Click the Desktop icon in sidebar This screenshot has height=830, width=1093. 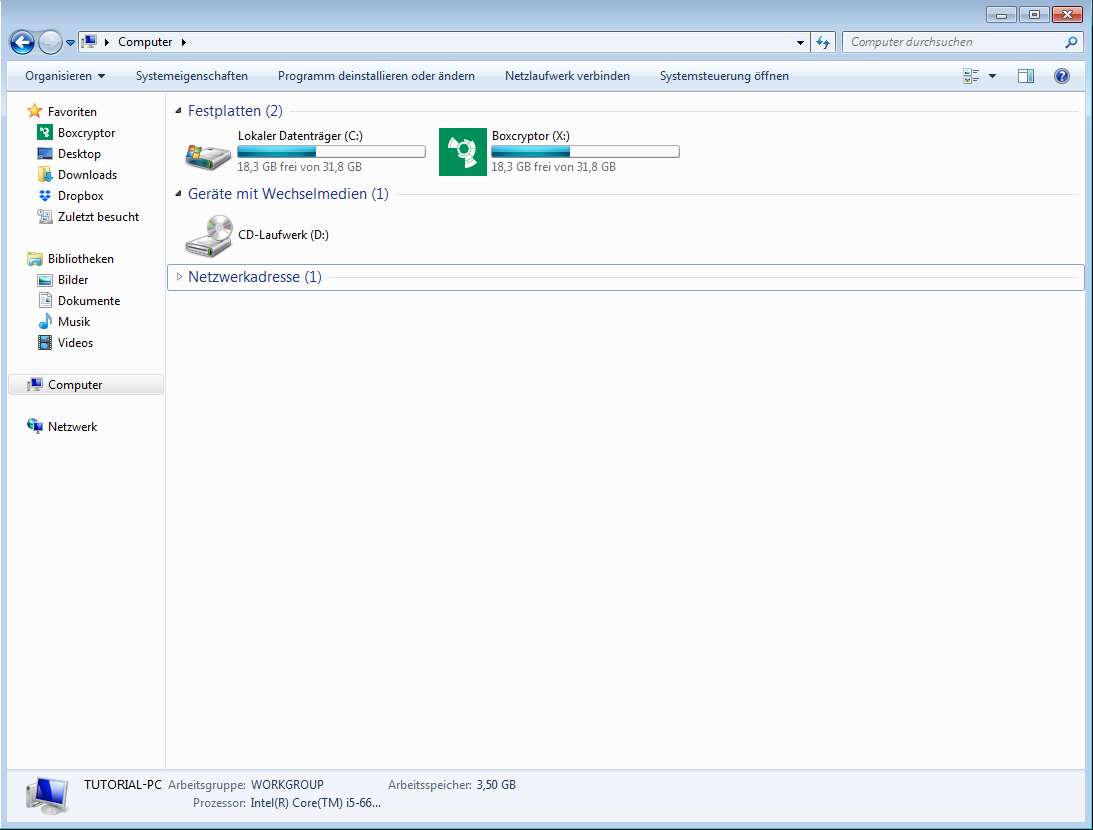click(x=45, y=153)
